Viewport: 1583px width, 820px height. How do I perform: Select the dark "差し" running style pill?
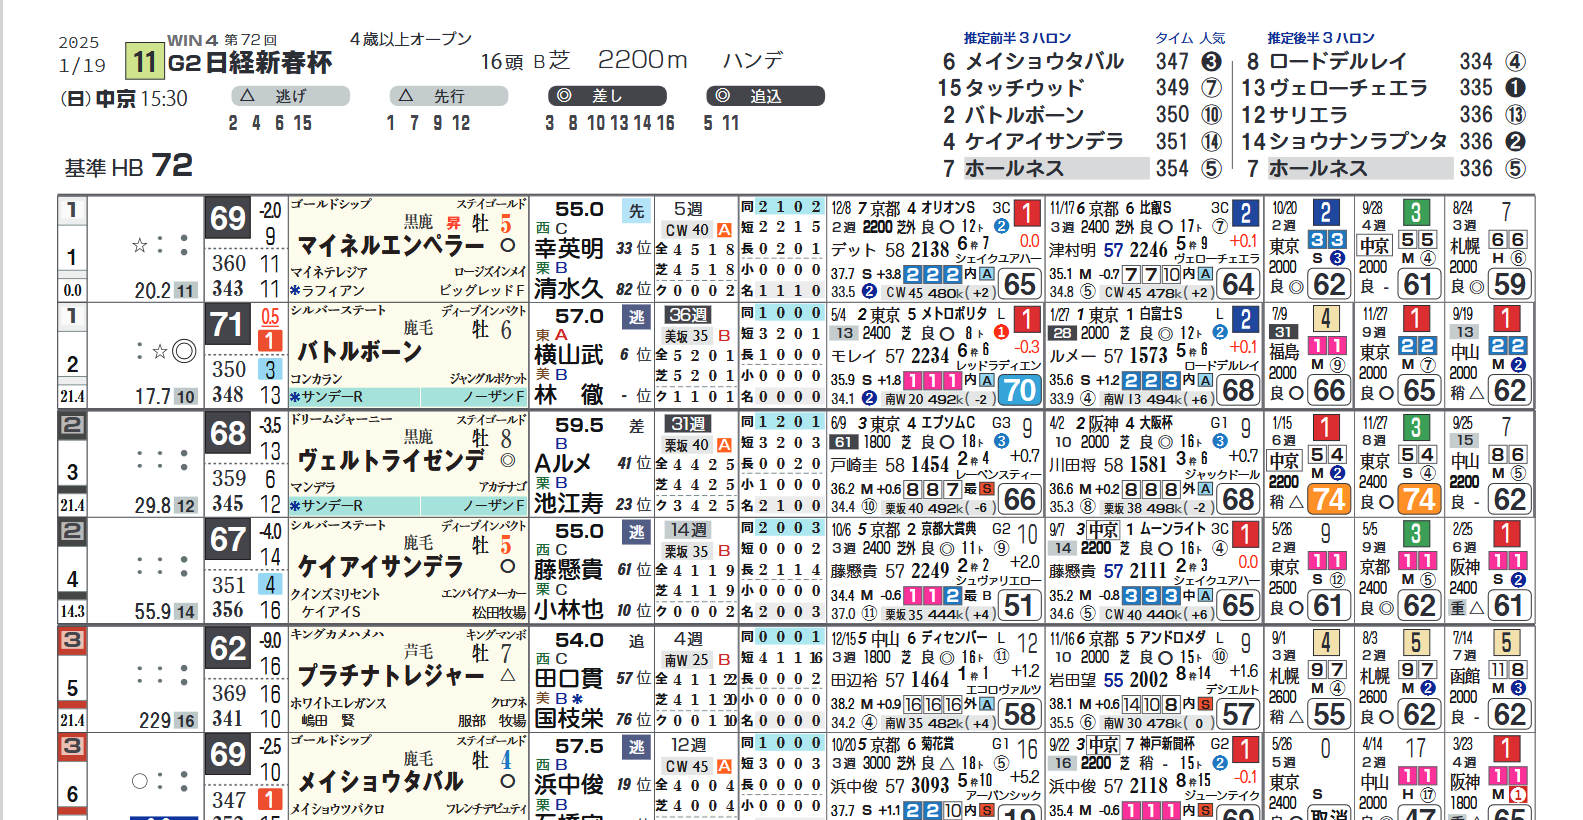tap(607, 96)
